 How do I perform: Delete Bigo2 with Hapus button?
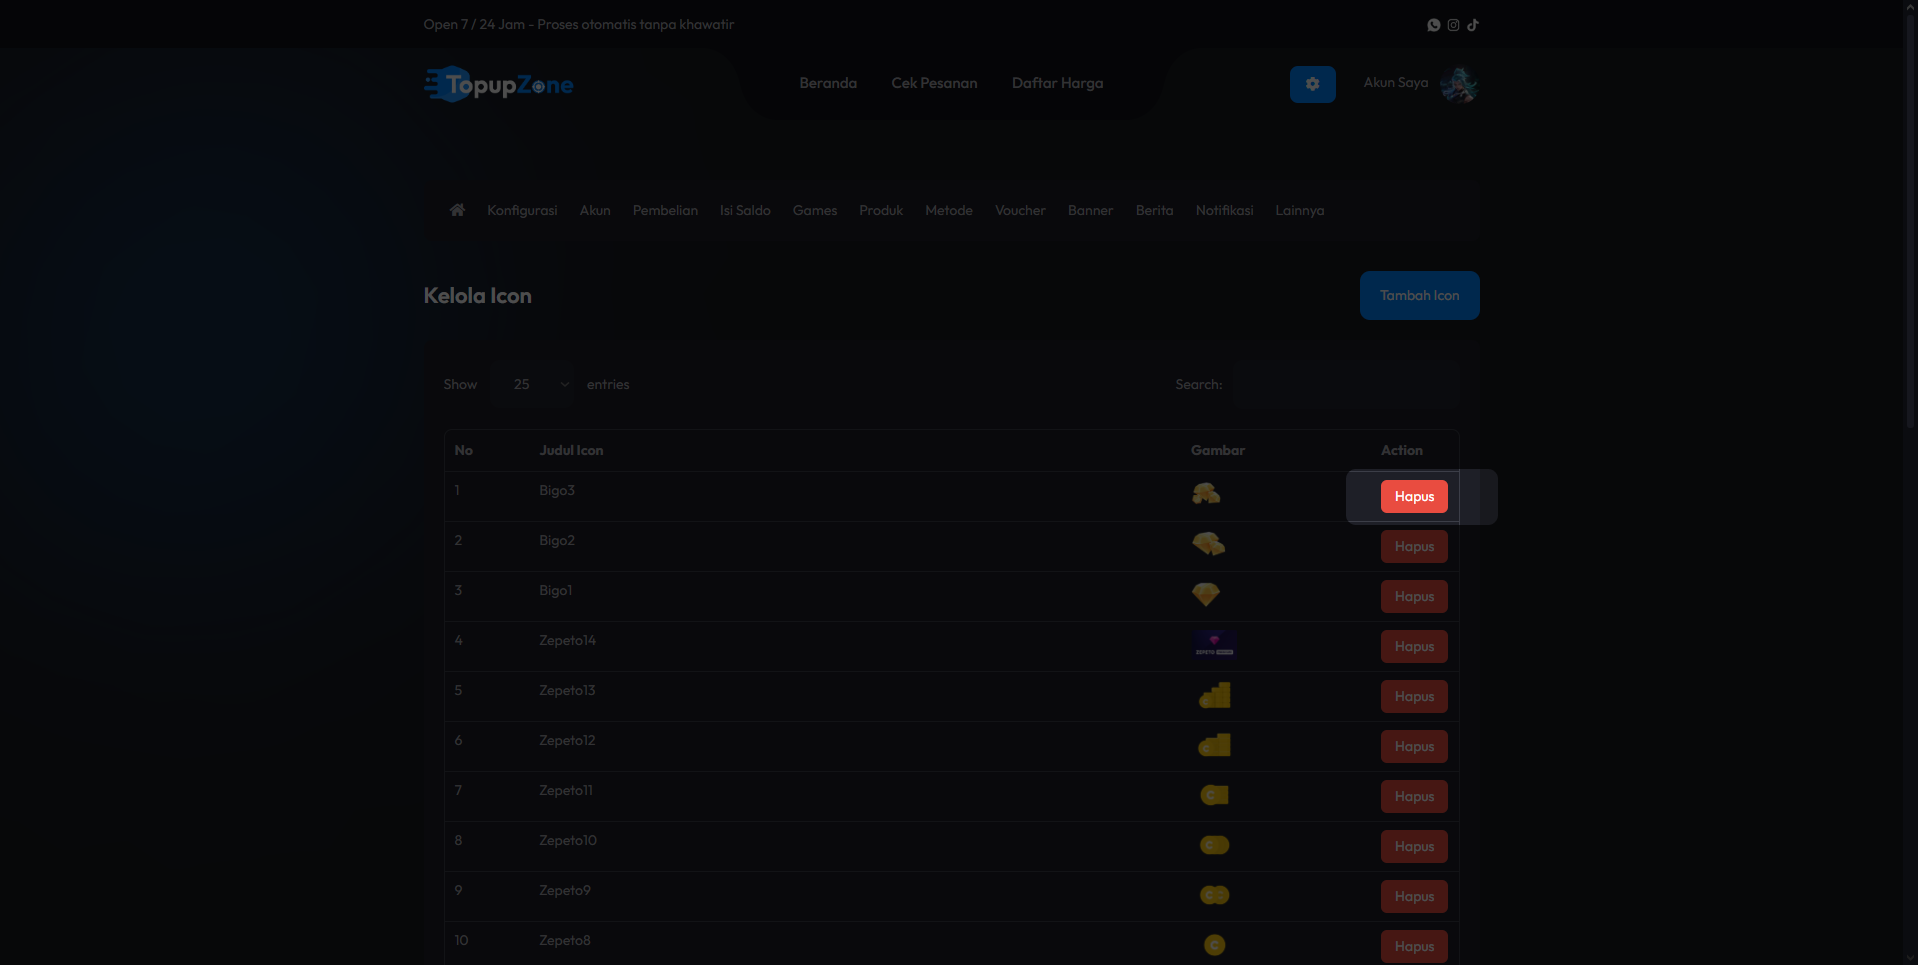click(x=1414, y=546)
